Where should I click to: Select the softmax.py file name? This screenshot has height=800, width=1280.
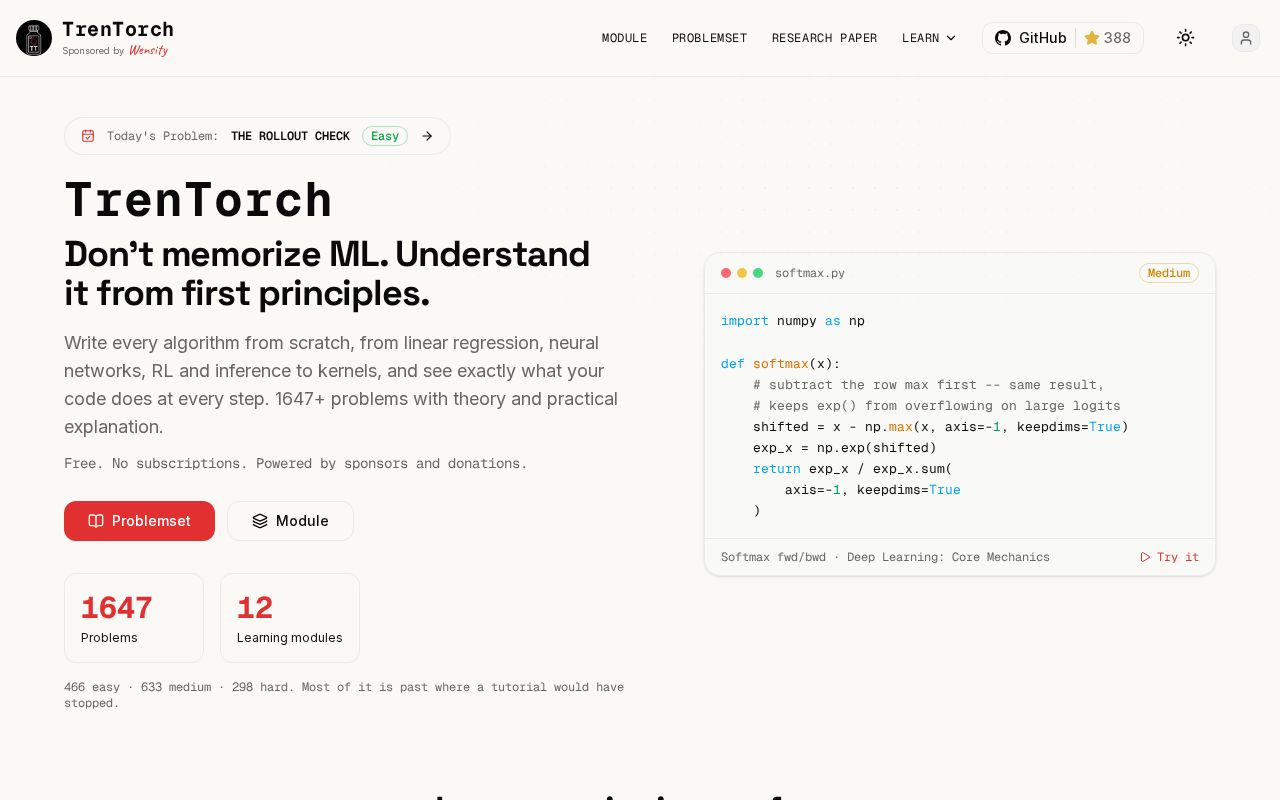[810, 273]
